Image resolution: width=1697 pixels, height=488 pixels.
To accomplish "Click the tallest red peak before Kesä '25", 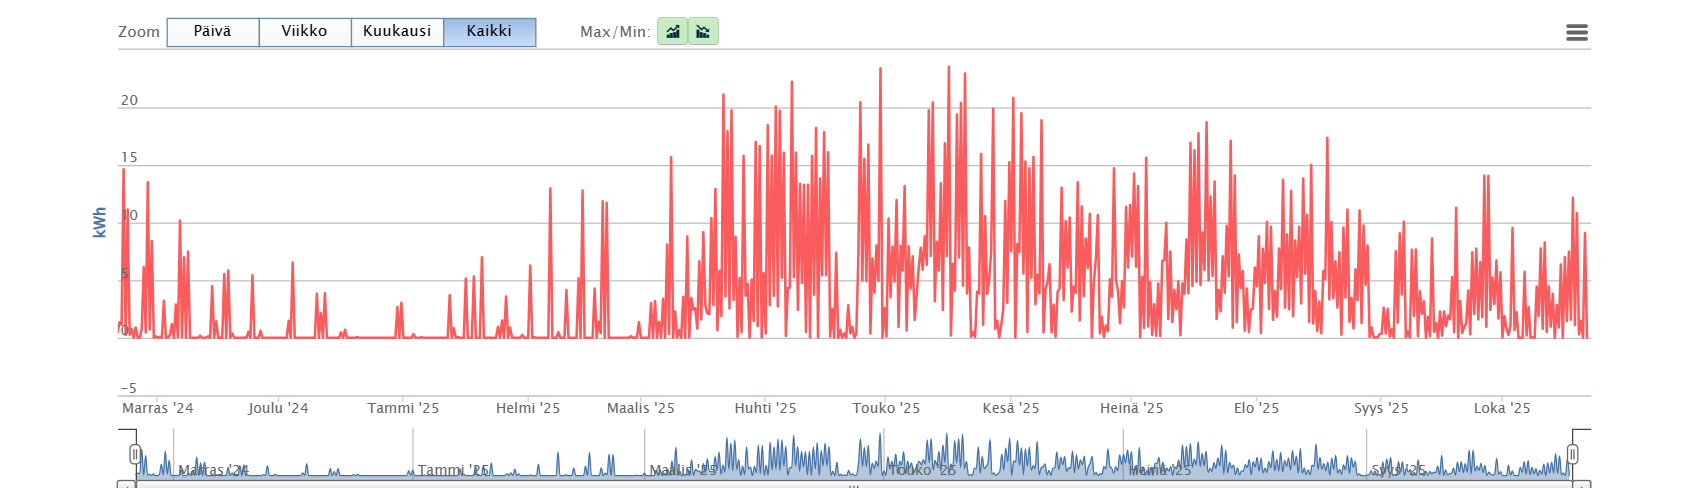I will [x=949, y=68].
